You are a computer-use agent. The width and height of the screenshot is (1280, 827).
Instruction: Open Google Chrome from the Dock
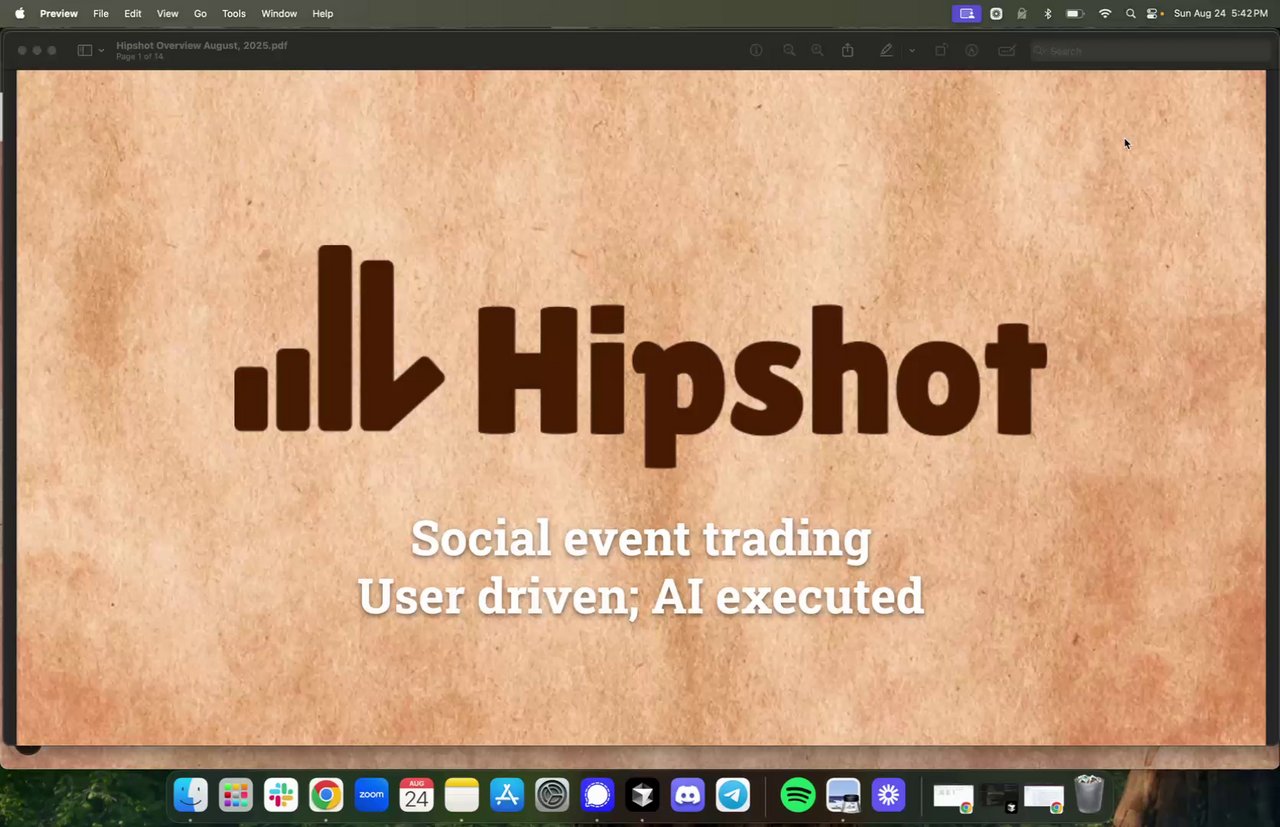tap(326, 795)
